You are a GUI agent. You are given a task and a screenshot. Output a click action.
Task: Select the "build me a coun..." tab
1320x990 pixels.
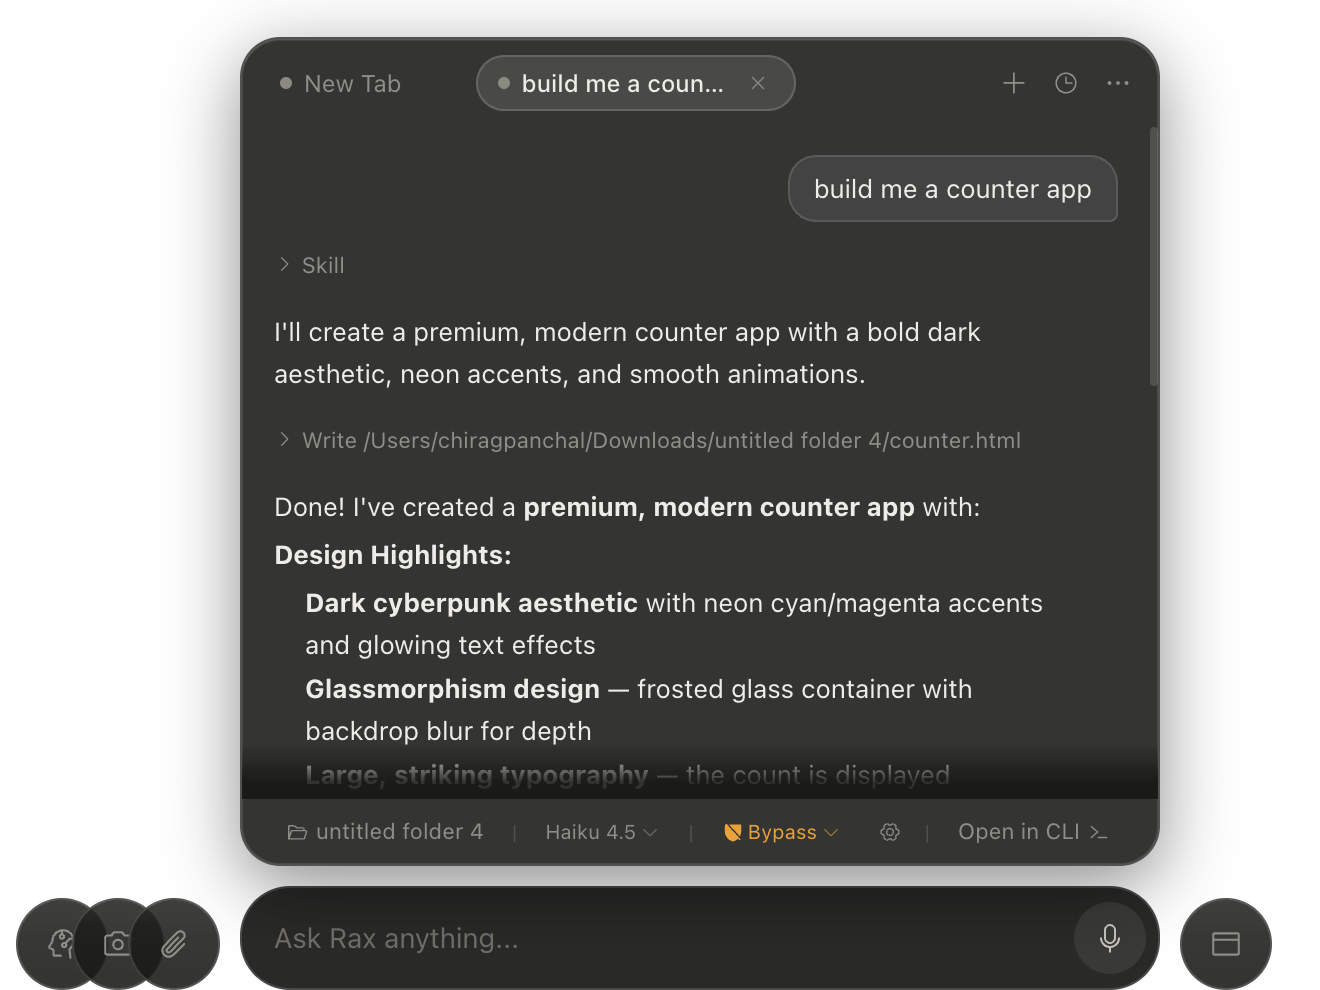point(622,84)
